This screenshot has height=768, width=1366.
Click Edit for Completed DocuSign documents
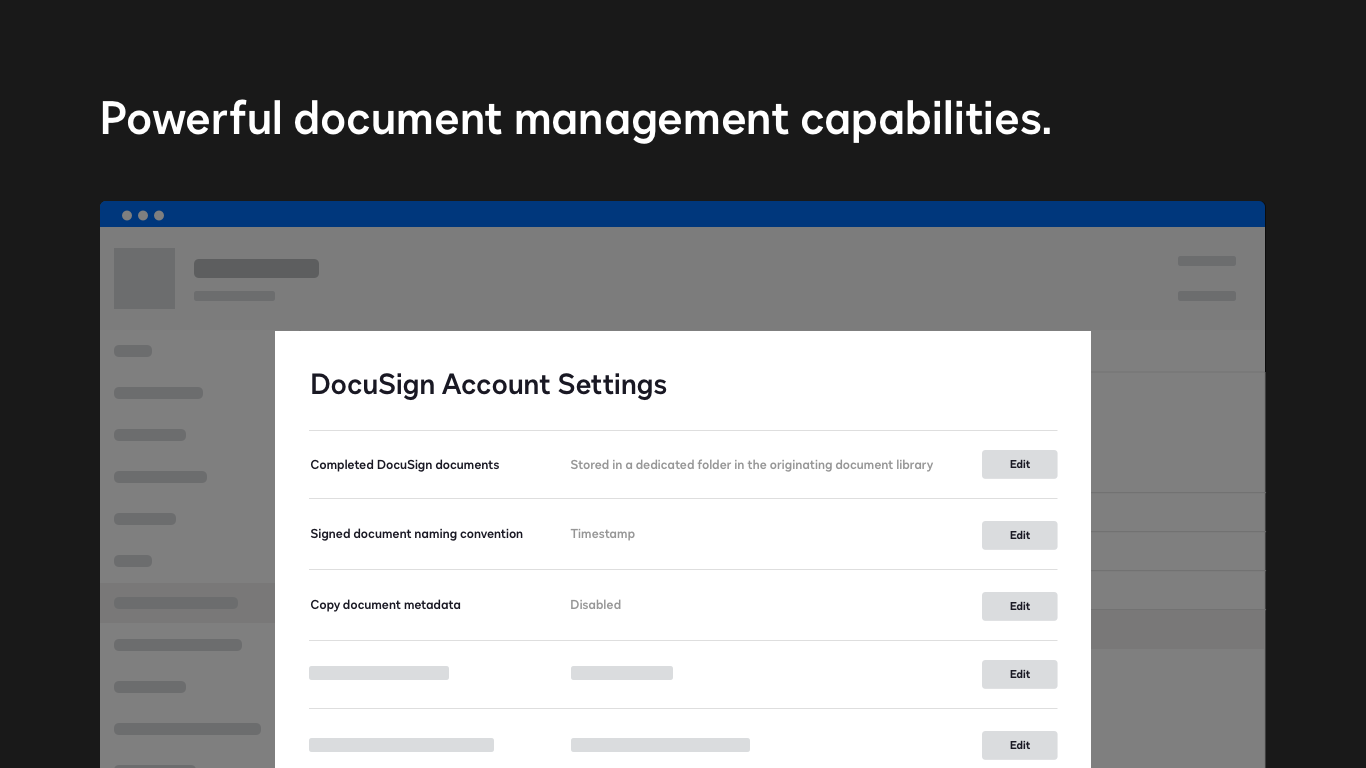pyautogui.click(x=1019, y=464)
